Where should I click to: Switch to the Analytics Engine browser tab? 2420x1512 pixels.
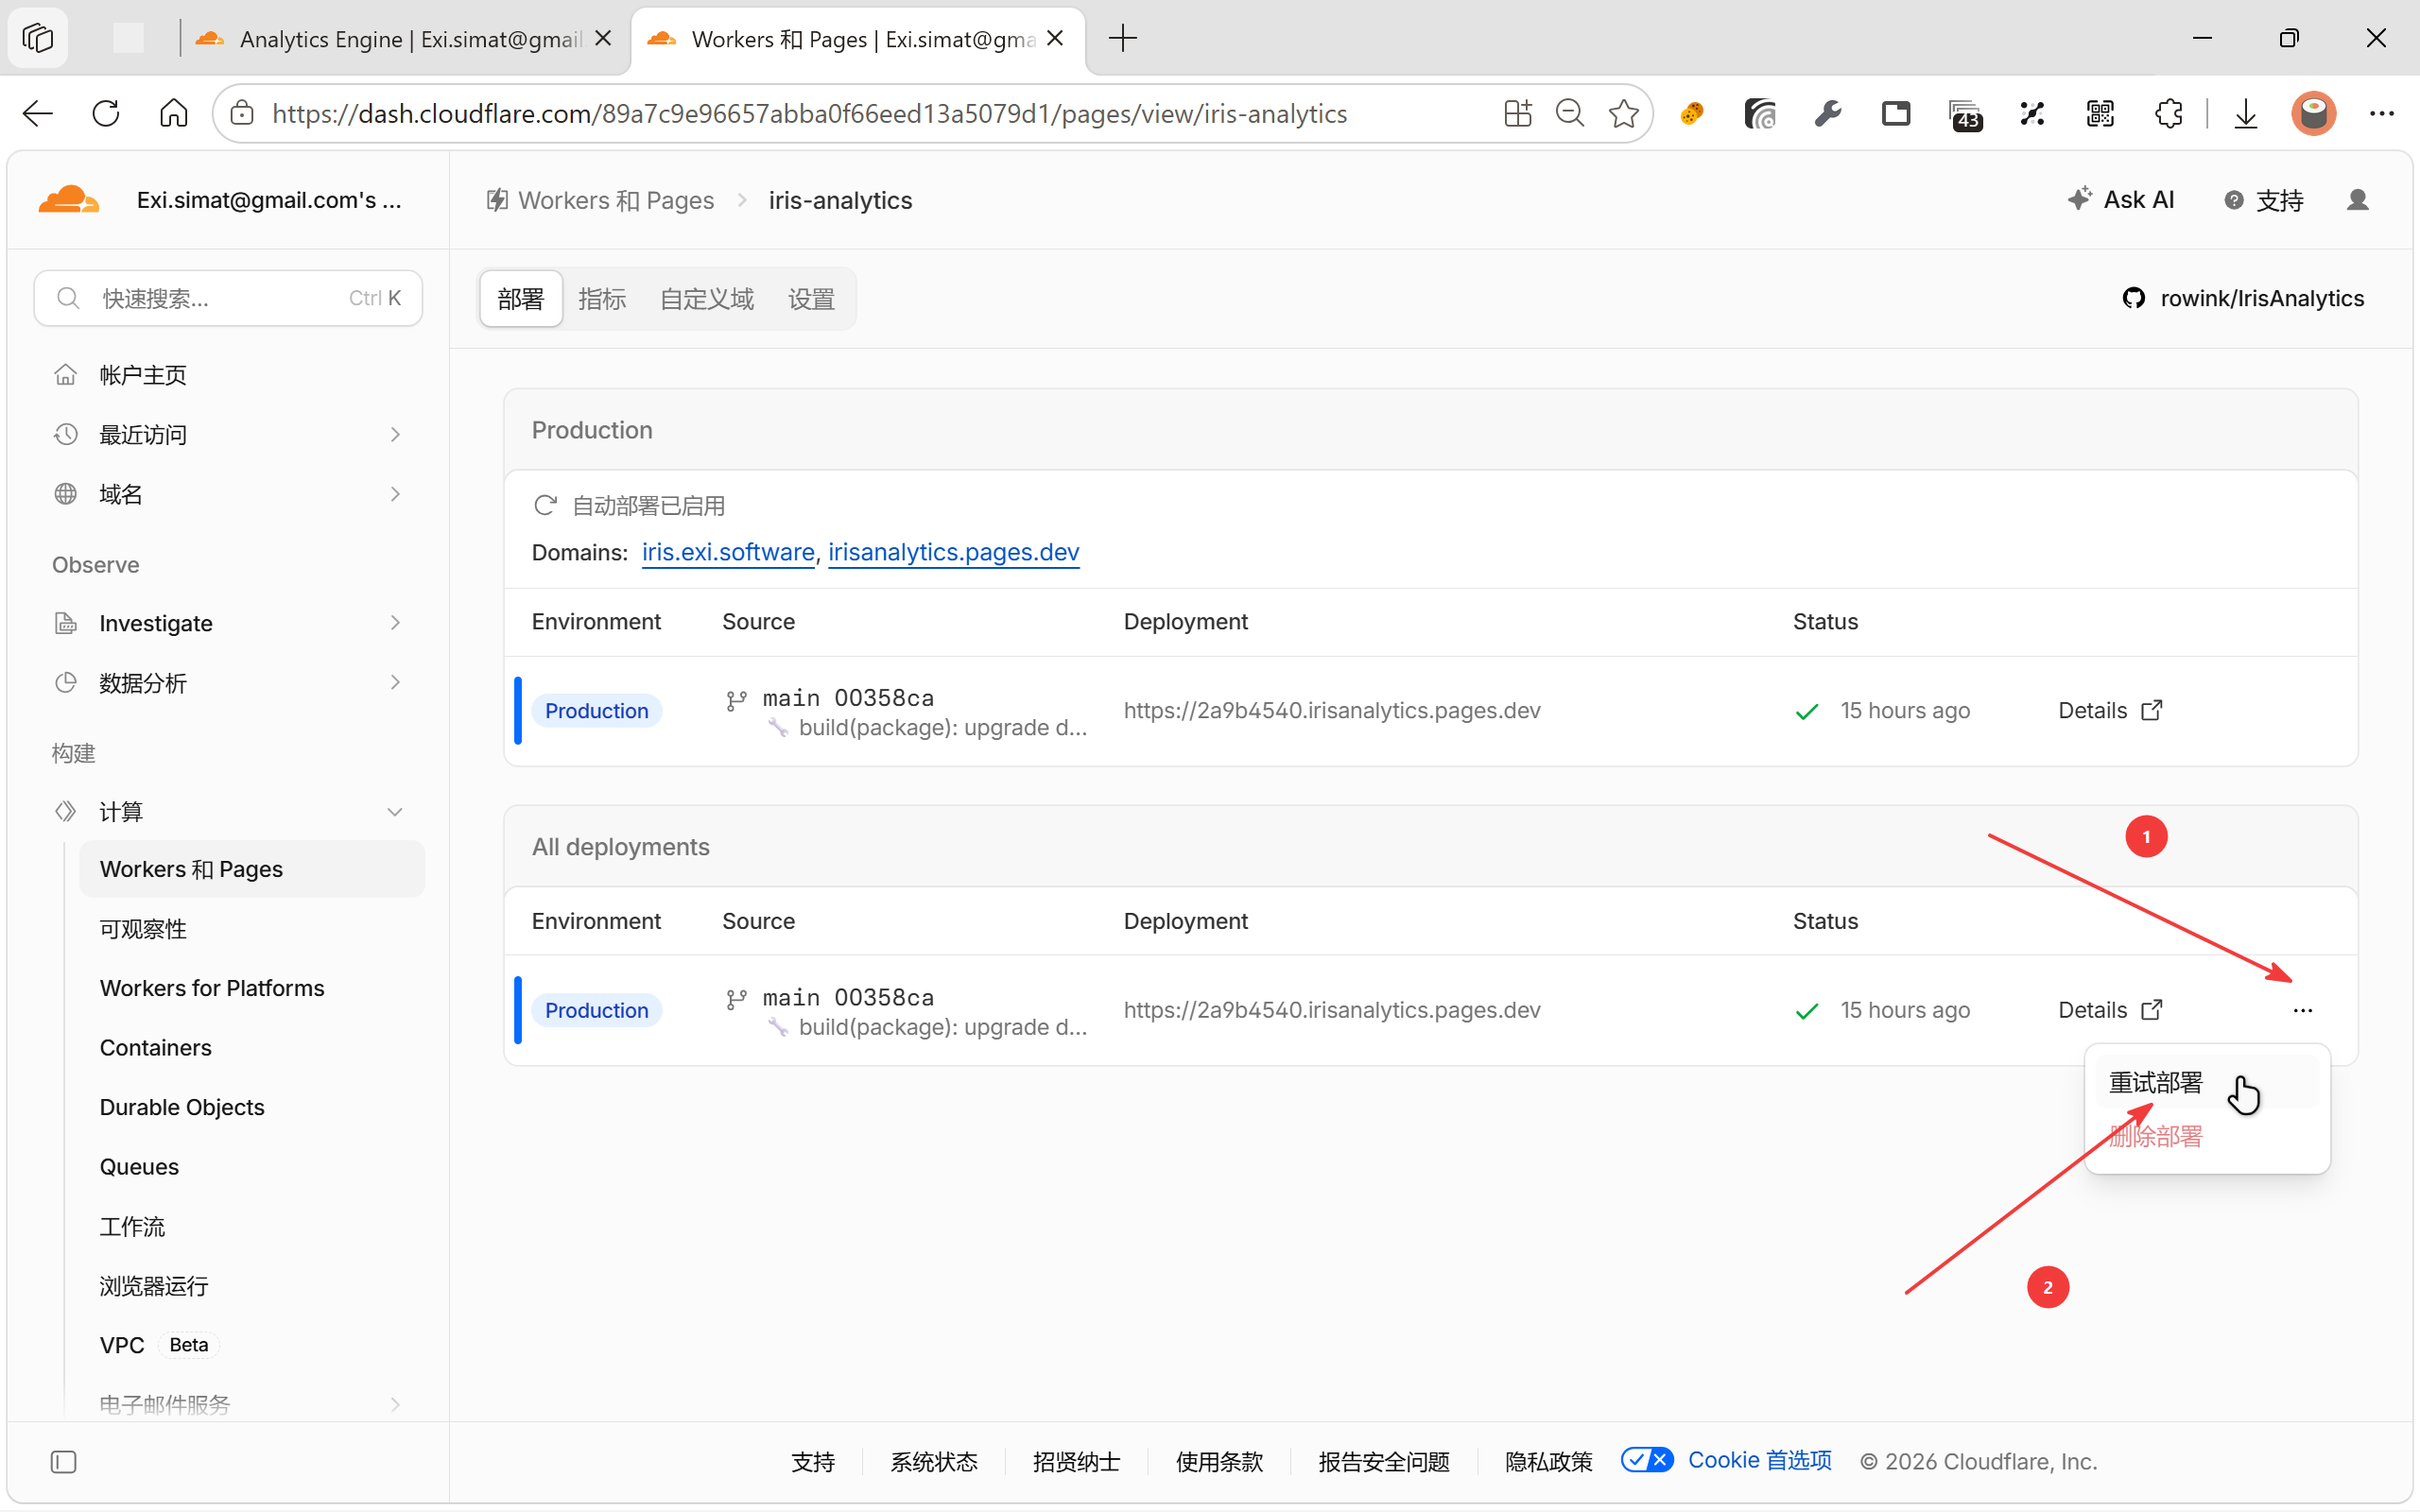point(403,38)
